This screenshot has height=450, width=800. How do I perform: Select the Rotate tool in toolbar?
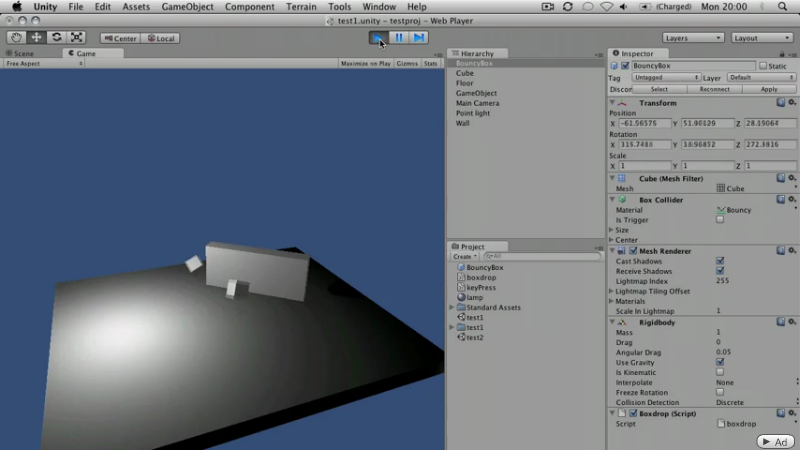56,38
